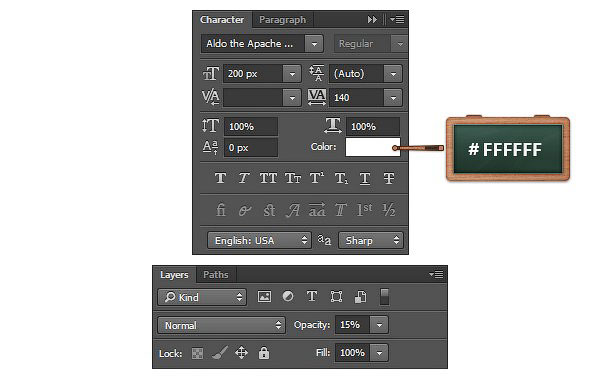Click the horizontal scale 100% field
The height and width of the screenshot is (379, 600).
(x=373, y=126)
